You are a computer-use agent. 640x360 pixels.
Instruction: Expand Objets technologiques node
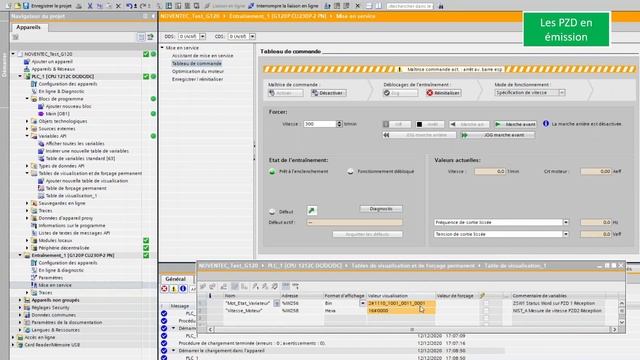coord(27,121)
